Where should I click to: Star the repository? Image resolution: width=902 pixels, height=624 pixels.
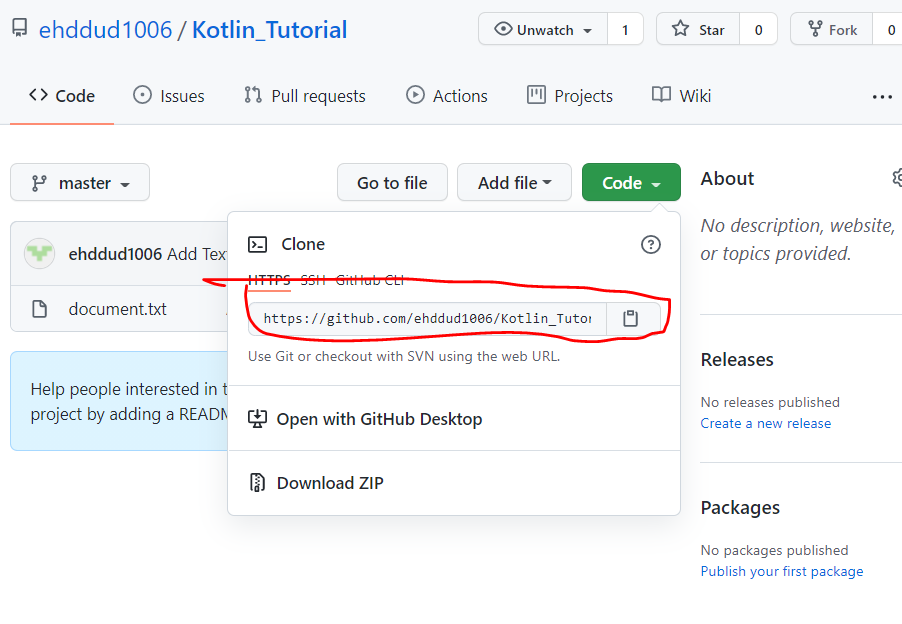pyautogui.click(x=698, y=29)
